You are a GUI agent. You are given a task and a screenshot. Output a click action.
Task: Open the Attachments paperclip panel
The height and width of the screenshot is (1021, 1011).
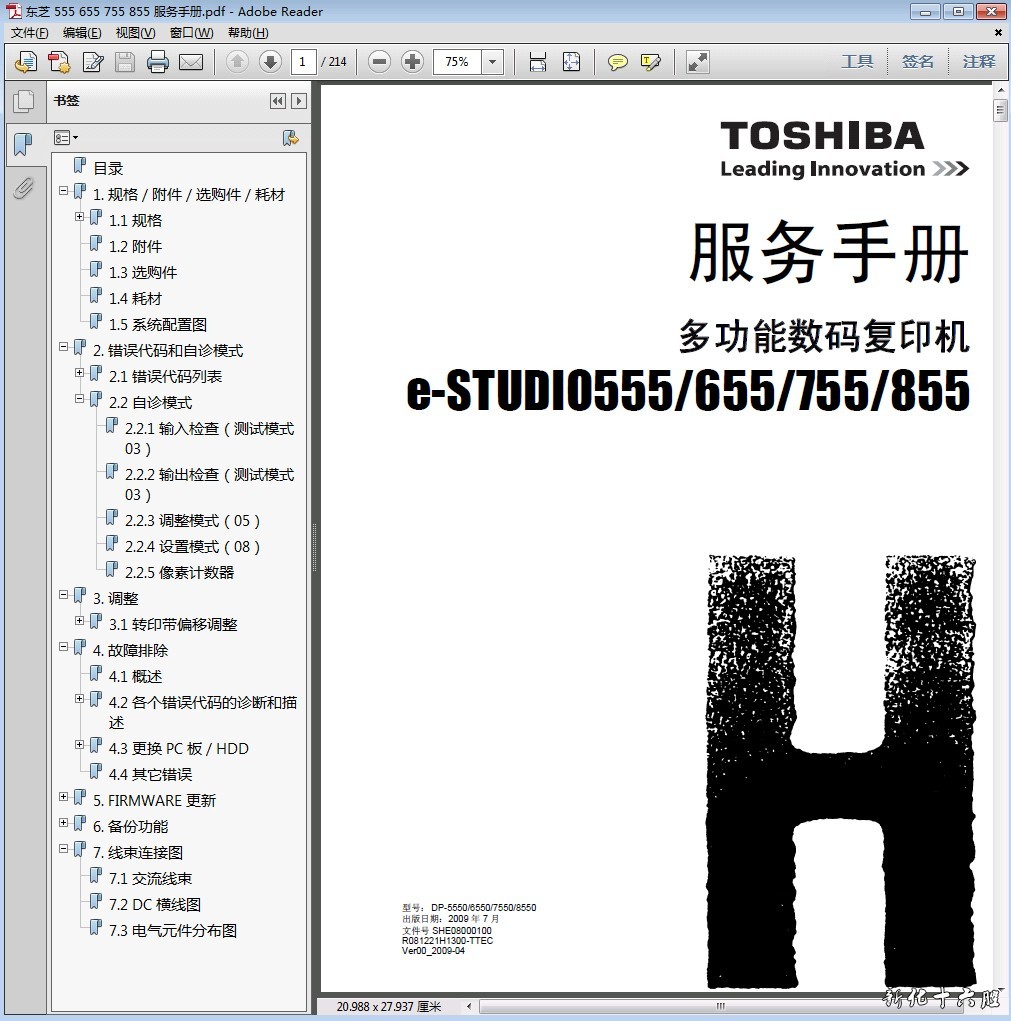pyautogui.click(x=23, y=188)
